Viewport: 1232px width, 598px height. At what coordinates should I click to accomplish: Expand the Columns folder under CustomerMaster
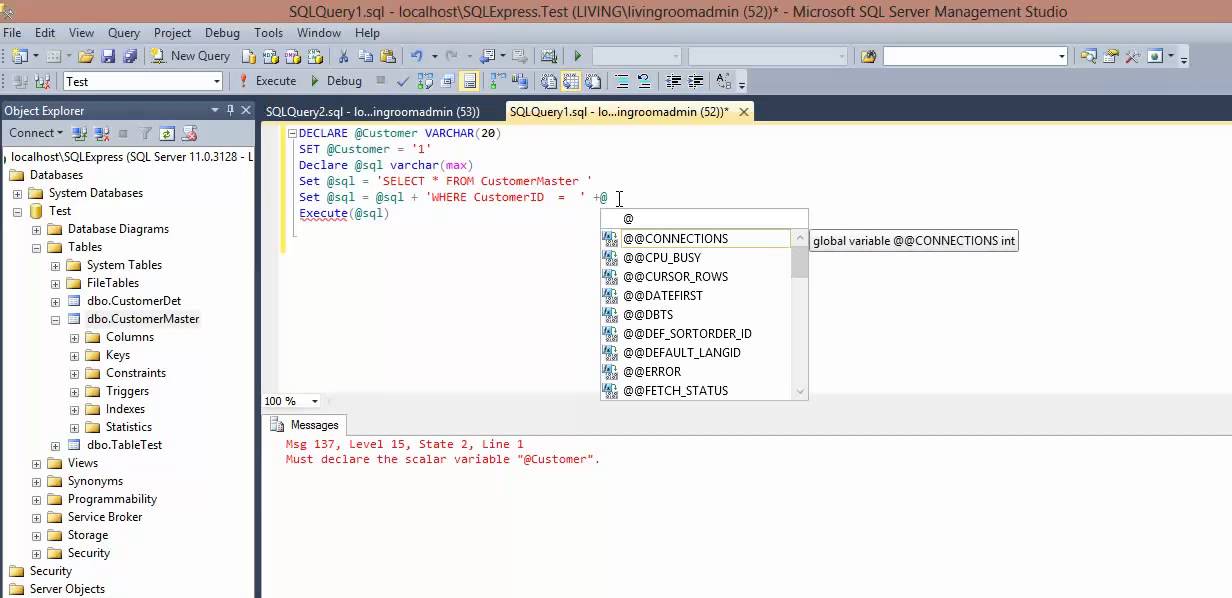click(x=75, y=337)
